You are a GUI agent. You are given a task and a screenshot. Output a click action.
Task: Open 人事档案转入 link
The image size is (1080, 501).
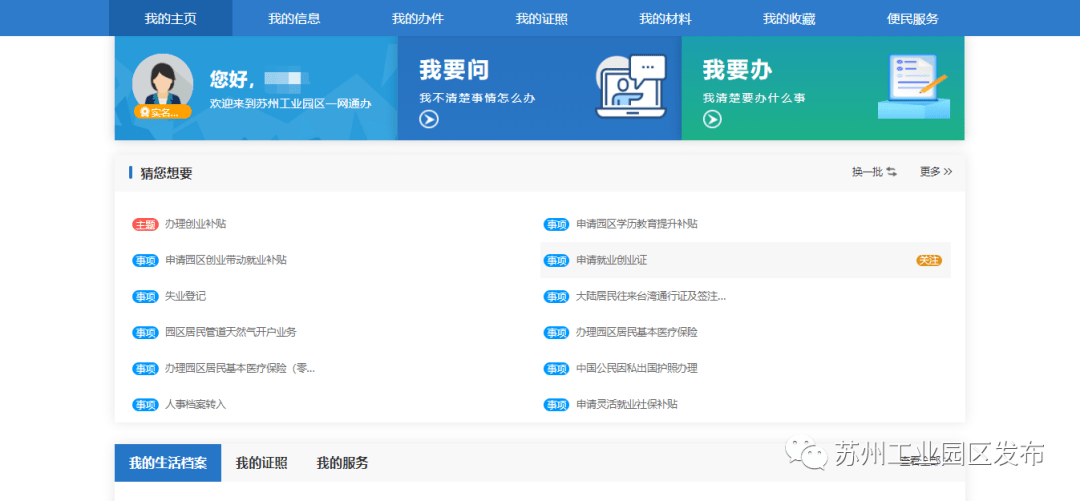[196, 404]
